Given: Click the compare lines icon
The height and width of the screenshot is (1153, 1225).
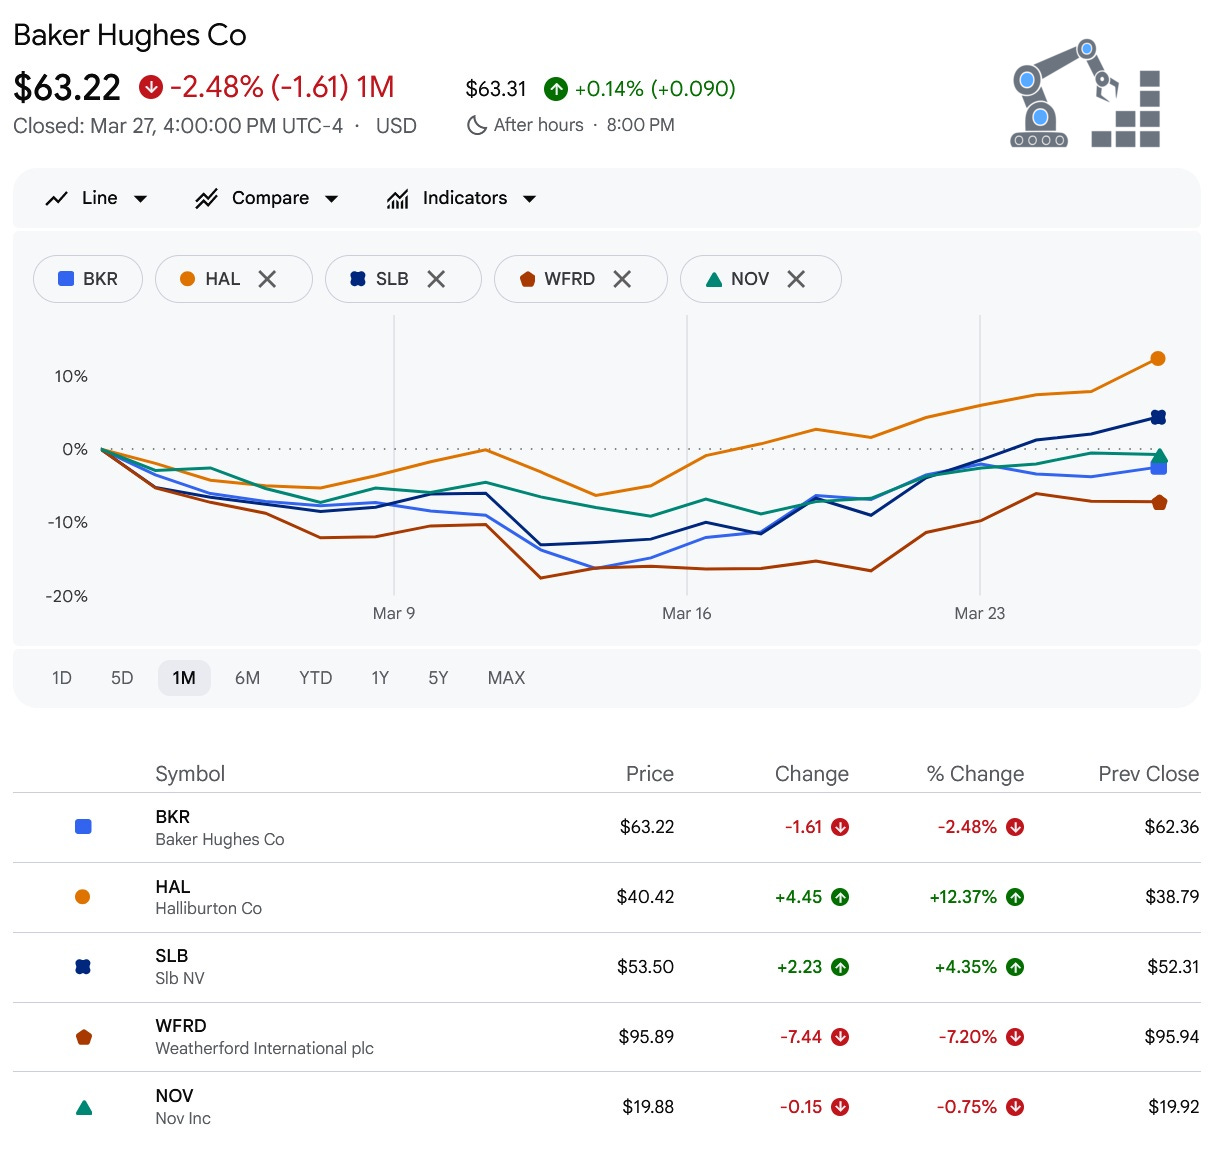Looking at the screenshot, I should coord(207,198).
